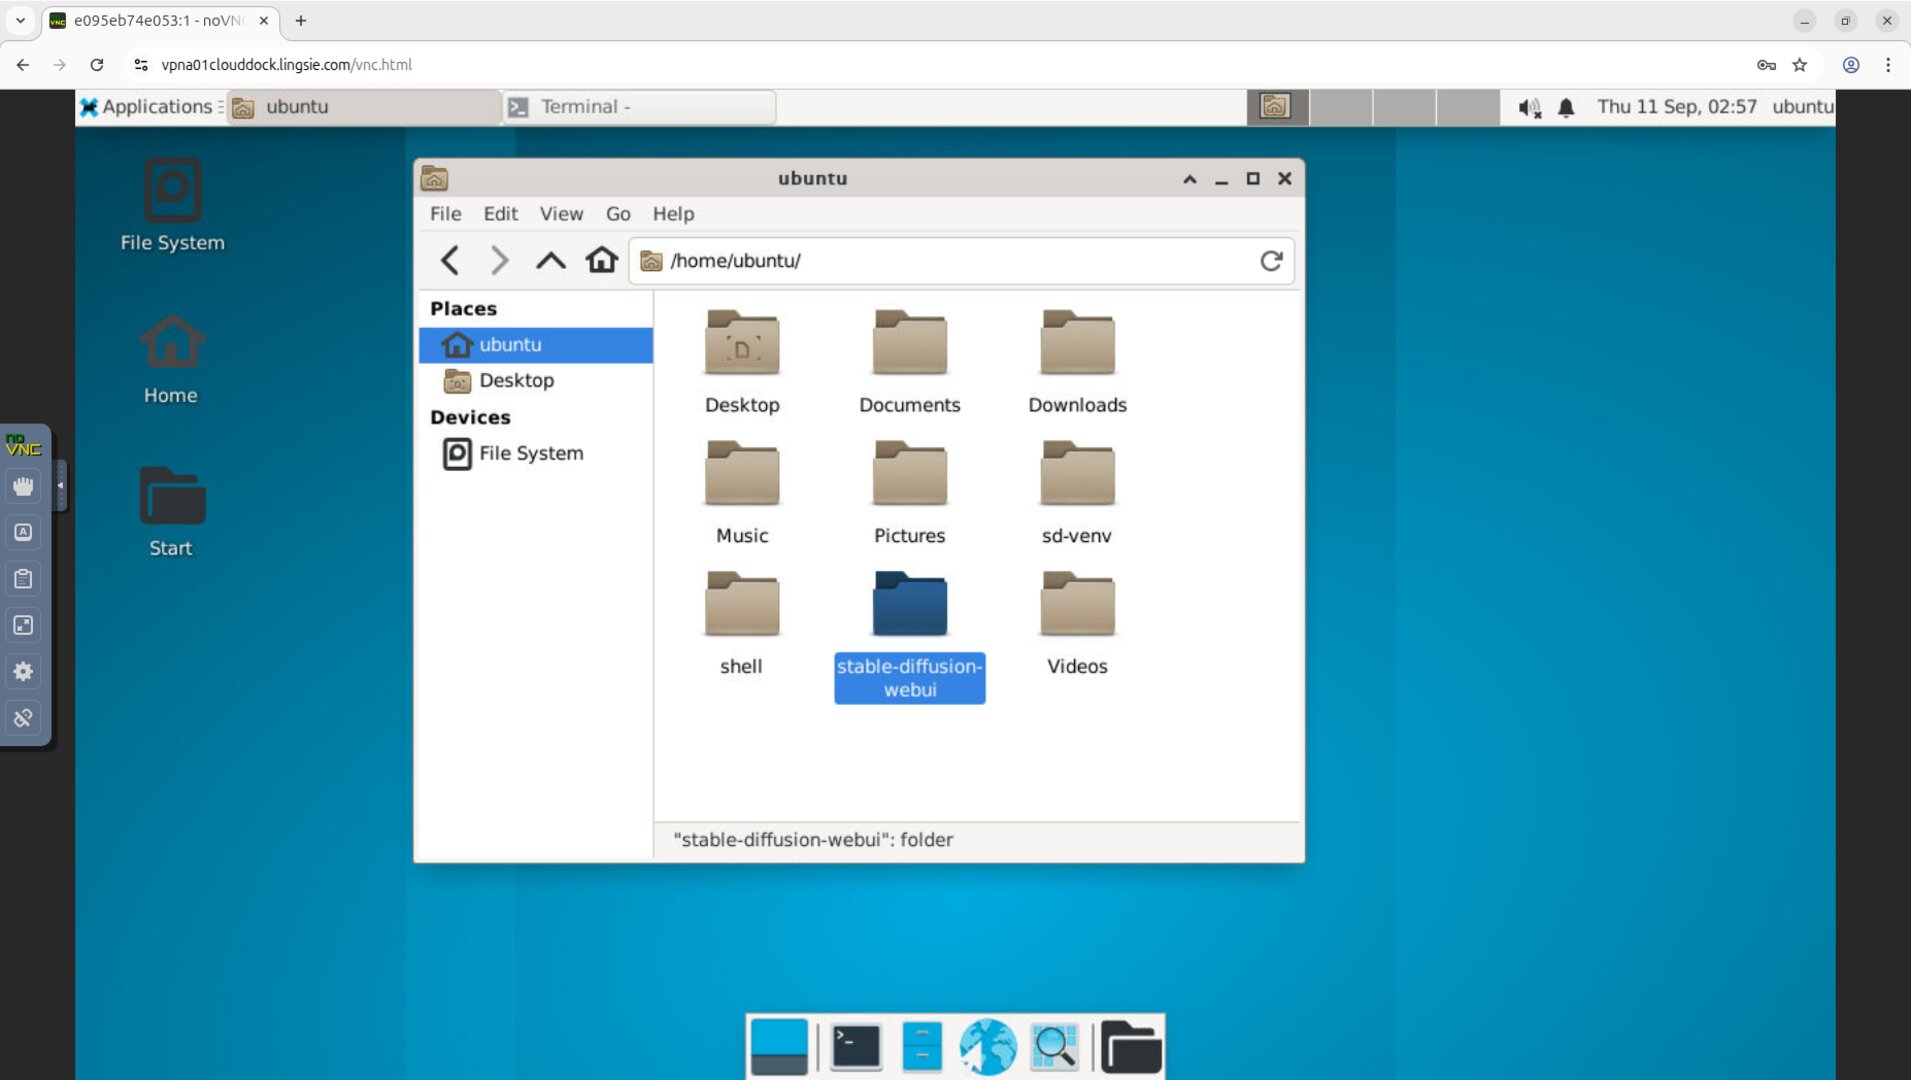This screenshot has width=1911, height=1080.
Task: Click the refresh icon in the path bar
Action: 1271,260
